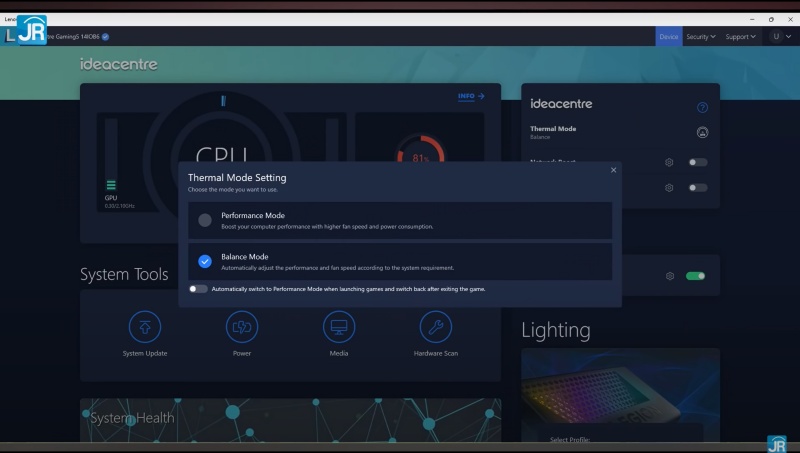Click the System Health banner
The width and height of the screenshot is (800, 453).
coord(290,420)
